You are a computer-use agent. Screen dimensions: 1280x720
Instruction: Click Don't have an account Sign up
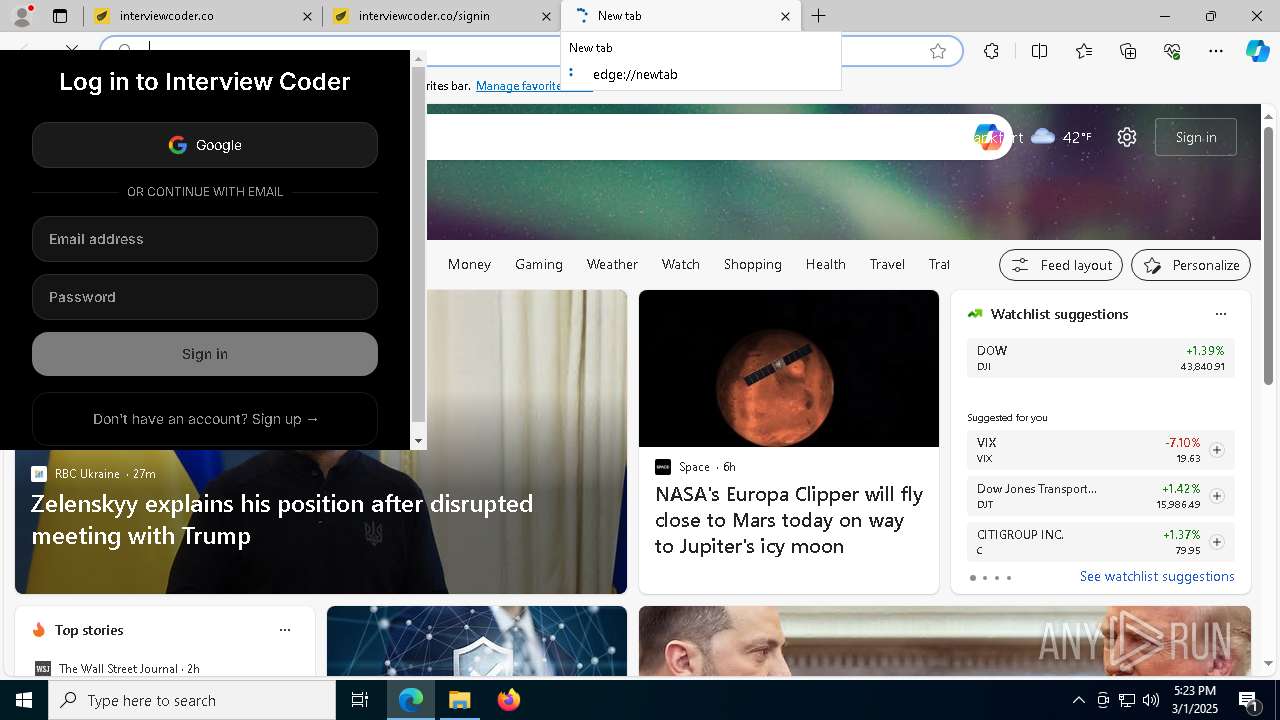(205, 419)
